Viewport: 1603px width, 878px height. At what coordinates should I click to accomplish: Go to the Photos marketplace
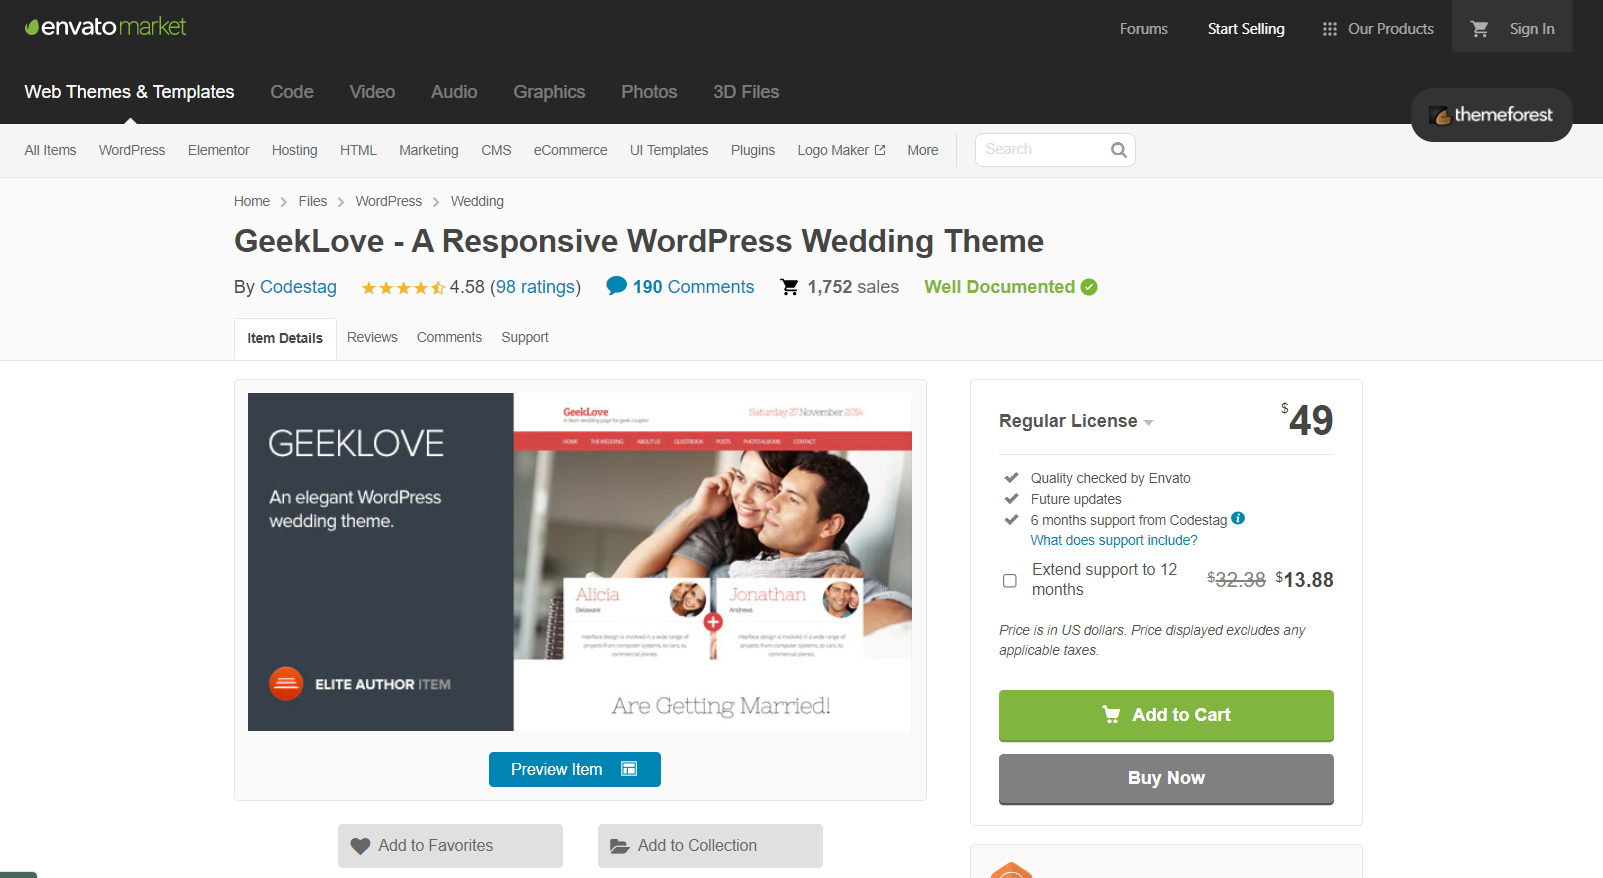[649, 92]
